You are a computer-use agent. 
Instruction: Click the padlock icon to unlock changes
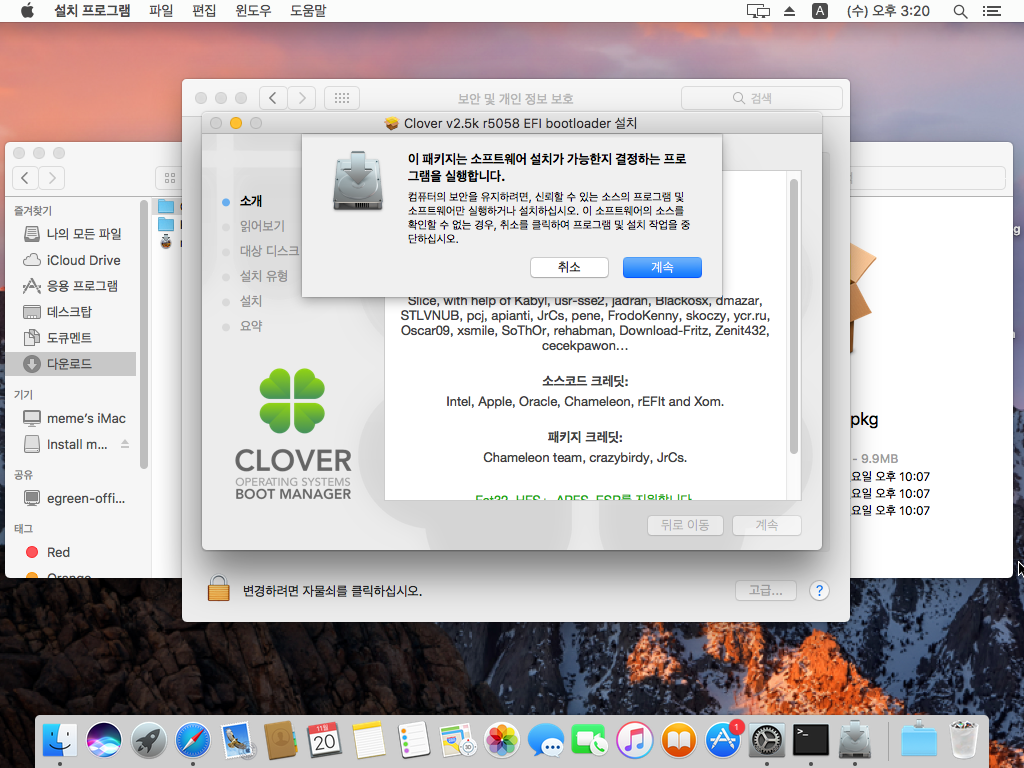tap(219, 588)
